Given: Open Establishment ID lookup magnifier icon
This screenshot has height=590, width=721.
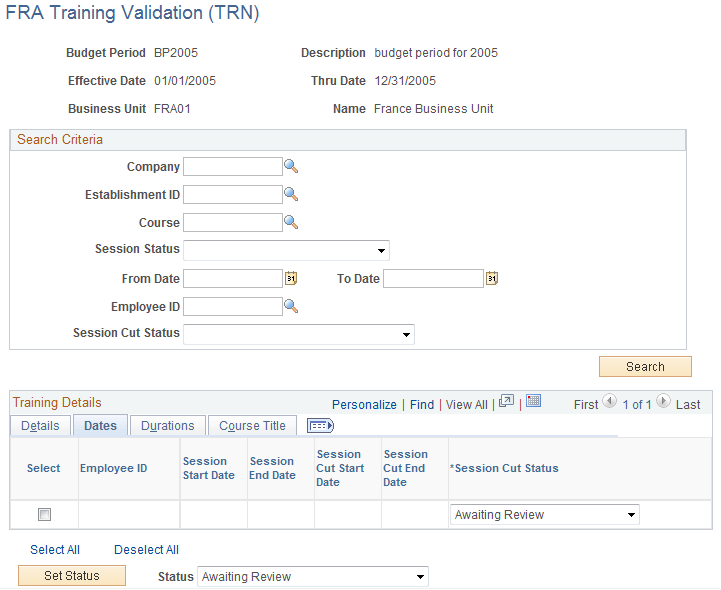Looking at the screenshot, I should click(x=291, y=194).
